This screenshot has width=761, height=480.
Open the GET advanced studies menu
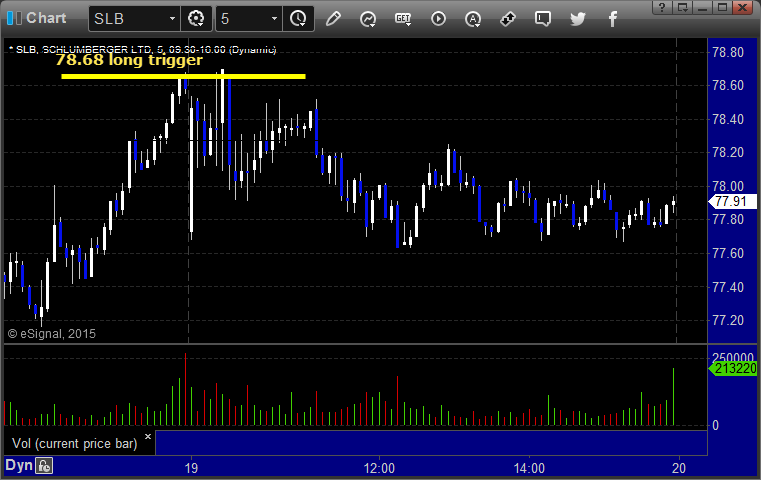[403, 19]
